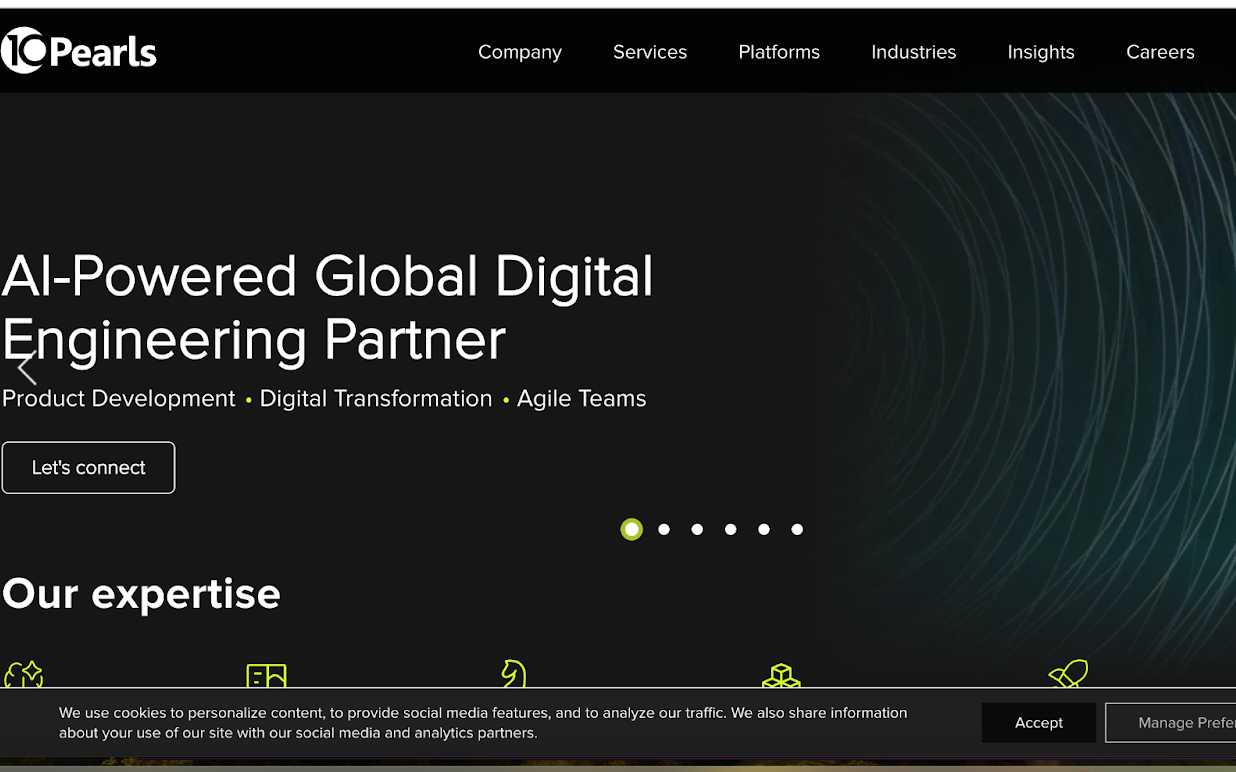1236x772 pixels.
Task: Accept the cookie policy
Action: pos(1038,722)
